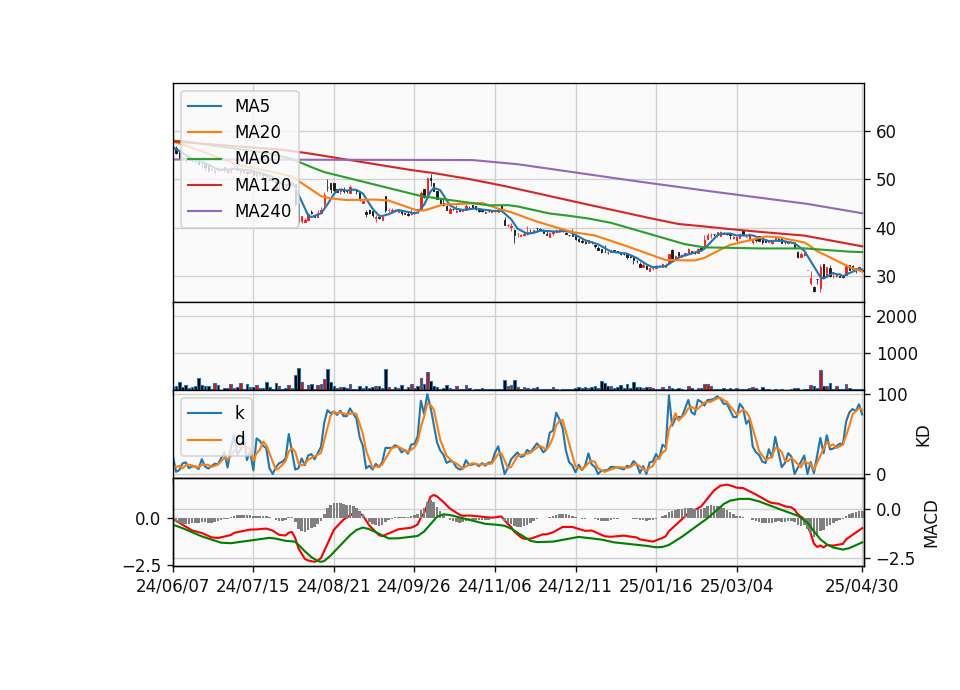Click left MACD axis value 0.0
The width and height of the screenshot is (960, 690).
pyautogui.click(x=148, y=519)
